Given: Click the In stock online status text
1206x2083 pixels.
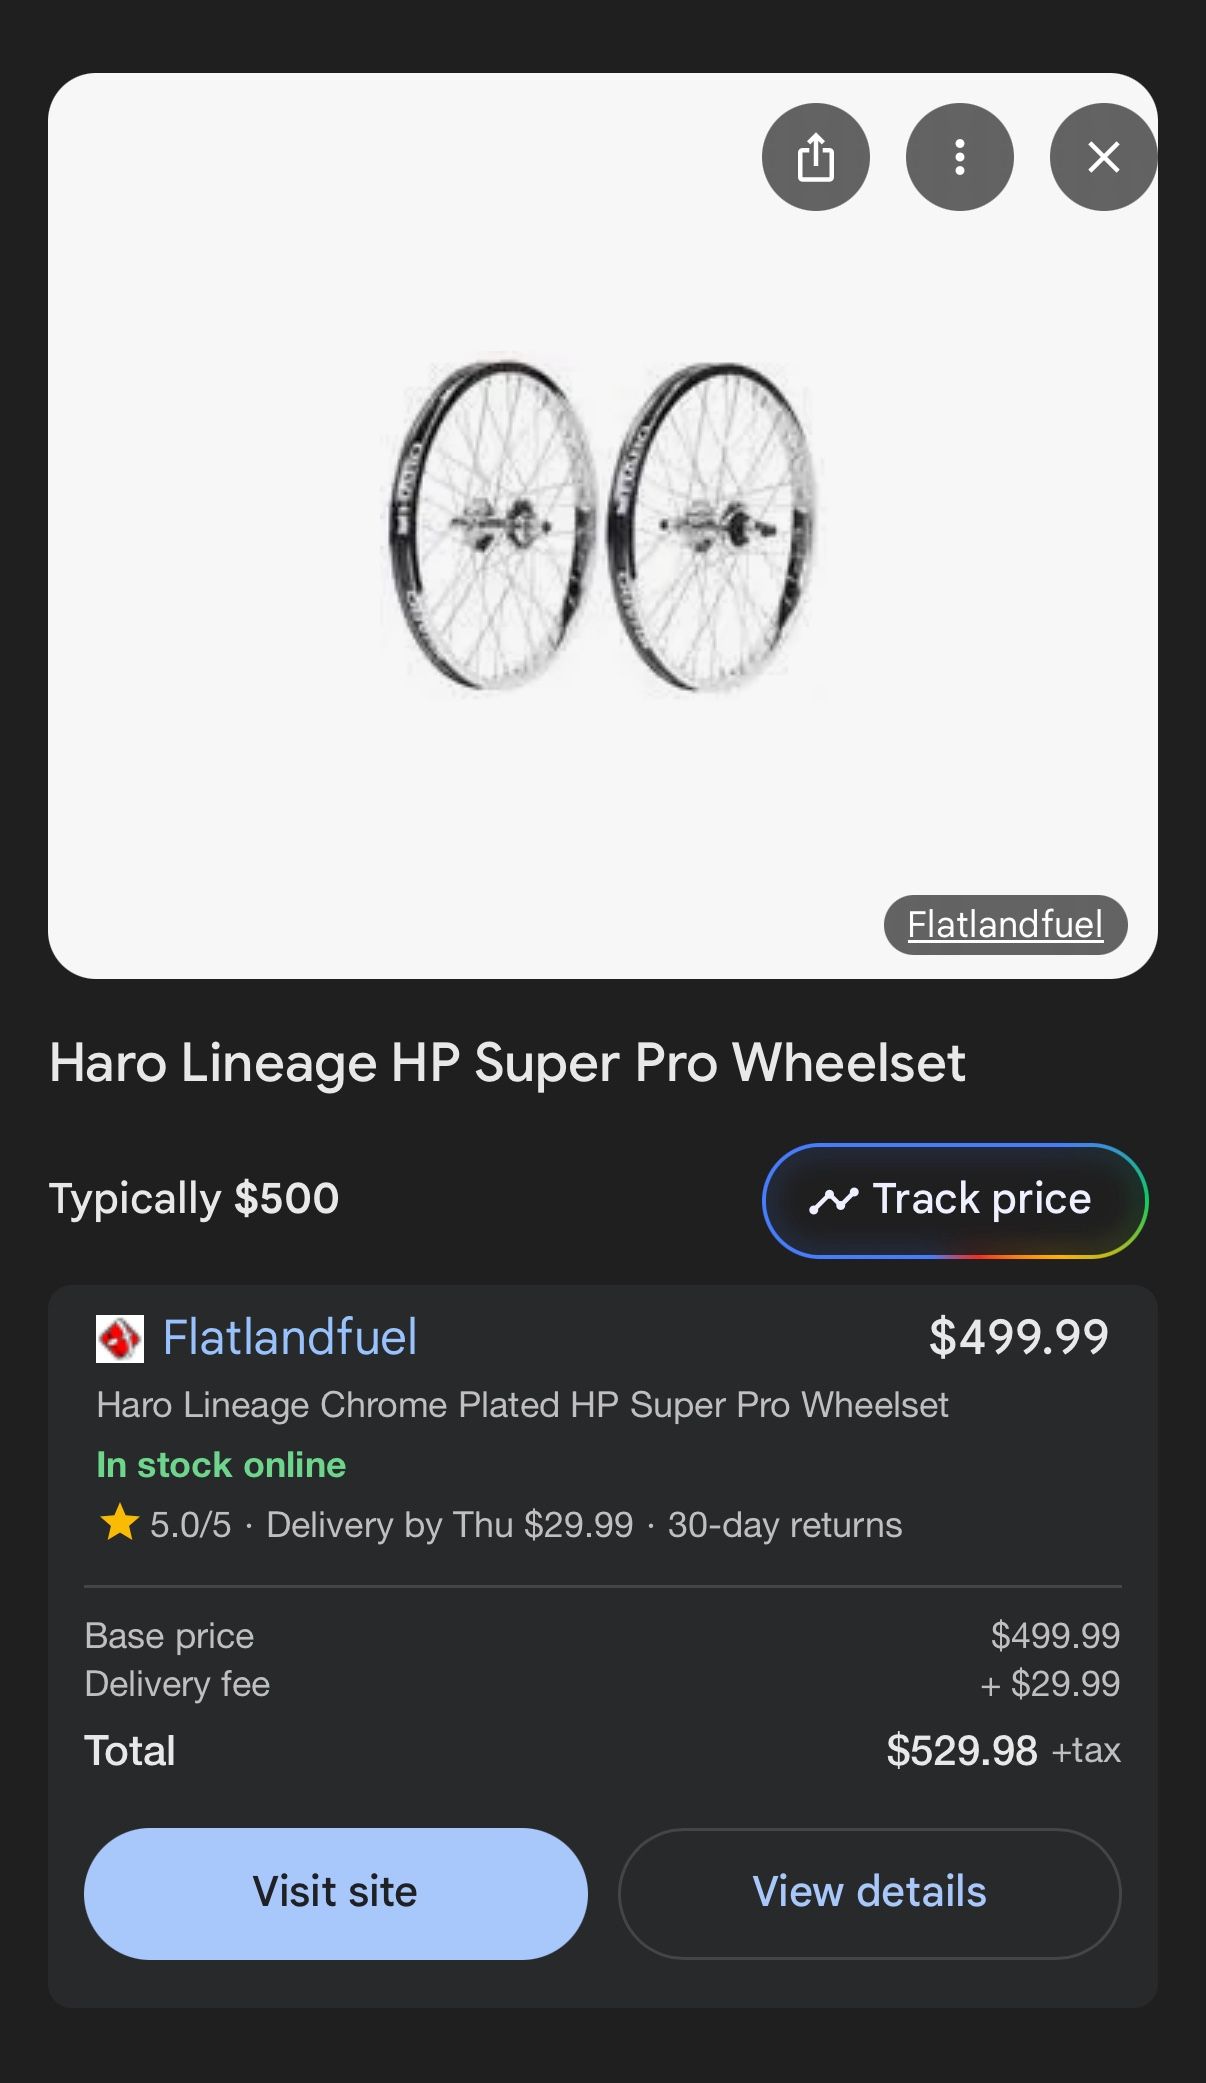Looking at the screenshot, I should point(221,1465).
